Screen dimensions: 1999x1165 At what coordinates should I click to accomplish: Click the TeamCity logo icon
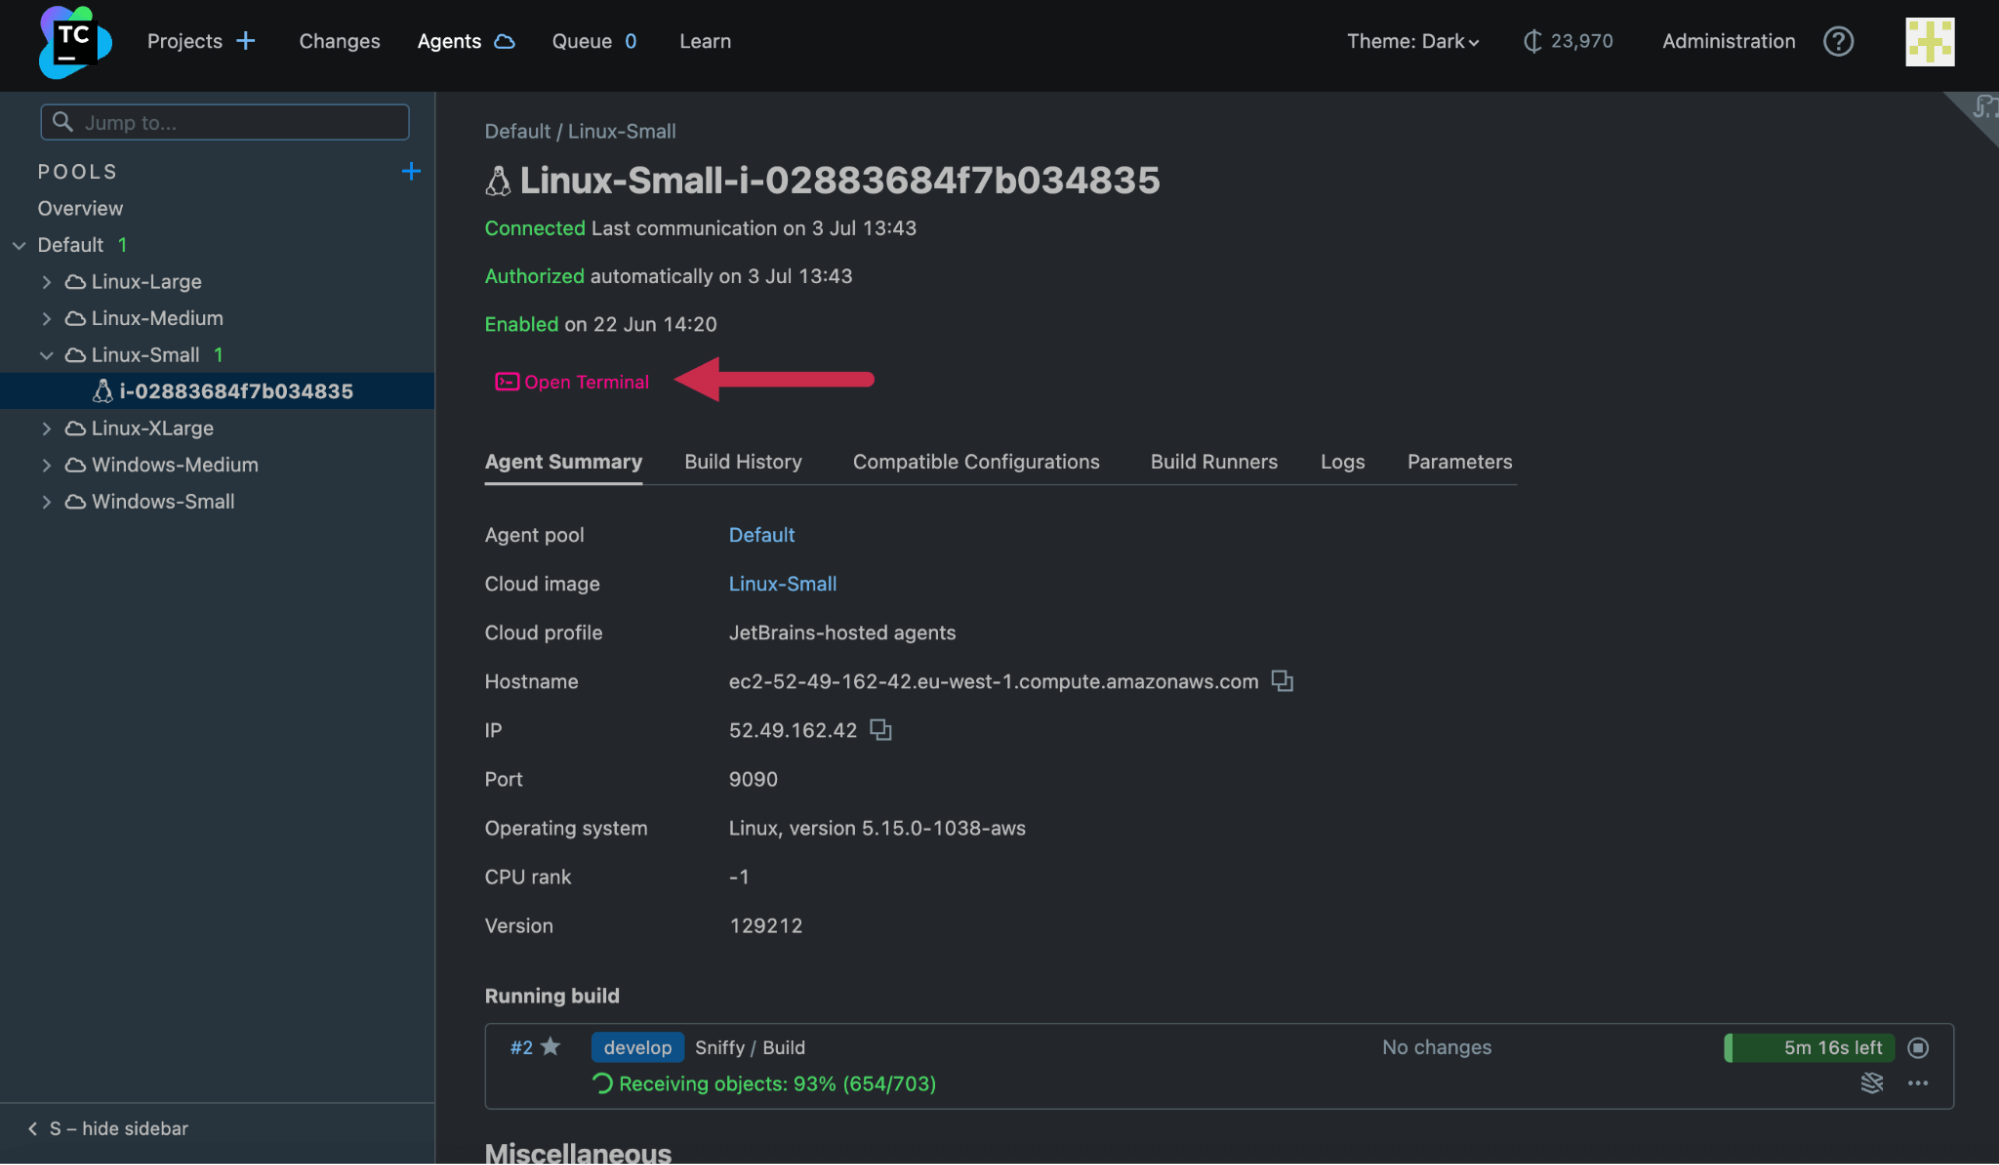pyautogui.click(x=73, y=40)
